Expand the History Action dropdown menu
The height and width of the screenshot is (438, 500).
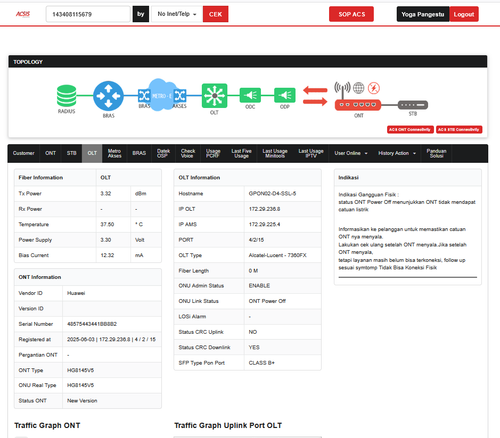[397, 153]
